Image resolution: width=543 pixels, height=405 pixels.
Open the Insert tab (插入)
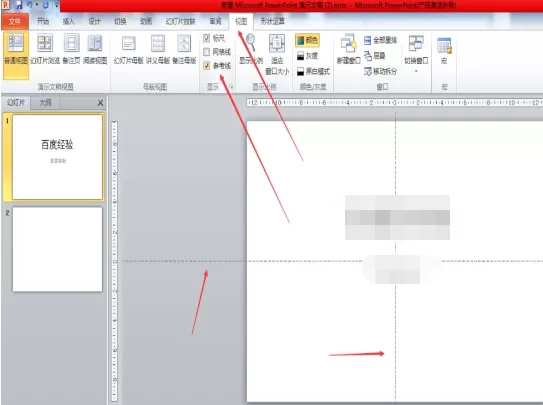(x=69, y=21)
